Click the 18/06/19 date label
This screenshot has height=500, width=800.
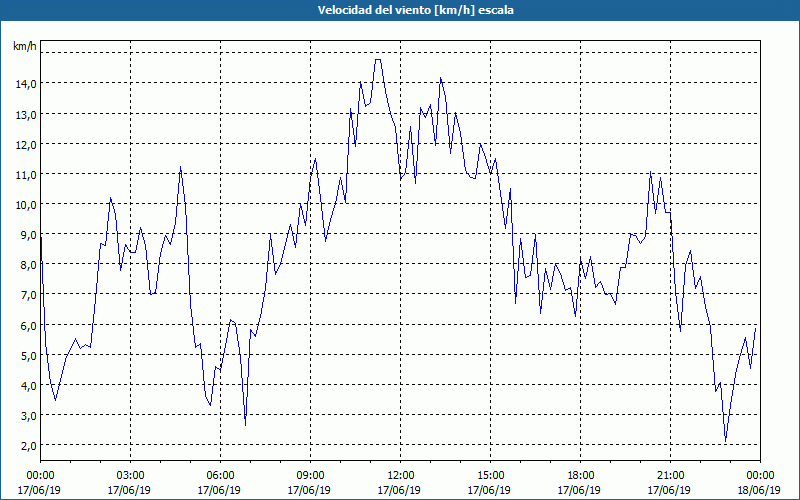point(759,490)
